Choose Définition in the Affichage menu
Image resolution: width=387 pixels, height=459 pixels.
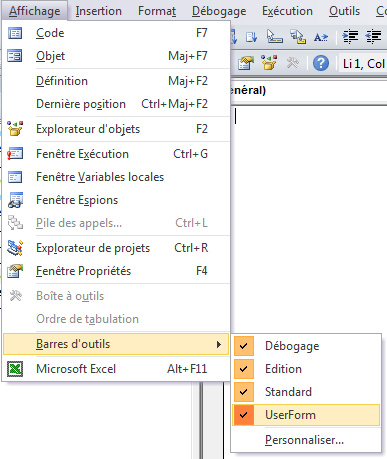pyautogui.click(x=116, y=81)
